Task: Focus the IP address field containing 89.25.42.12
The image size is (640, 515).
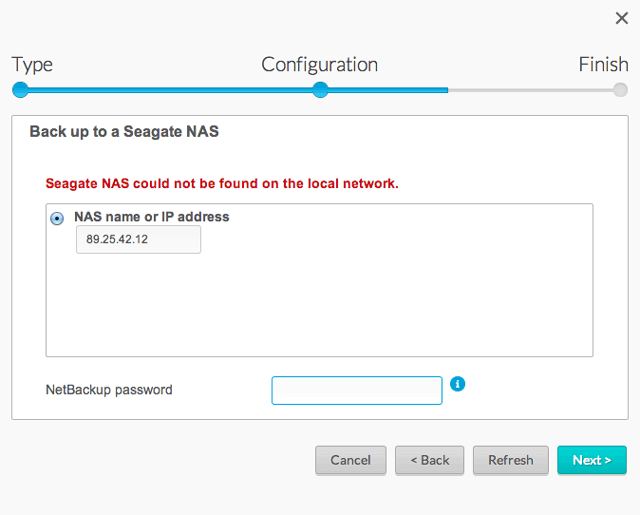Action: tap(138, 240)
